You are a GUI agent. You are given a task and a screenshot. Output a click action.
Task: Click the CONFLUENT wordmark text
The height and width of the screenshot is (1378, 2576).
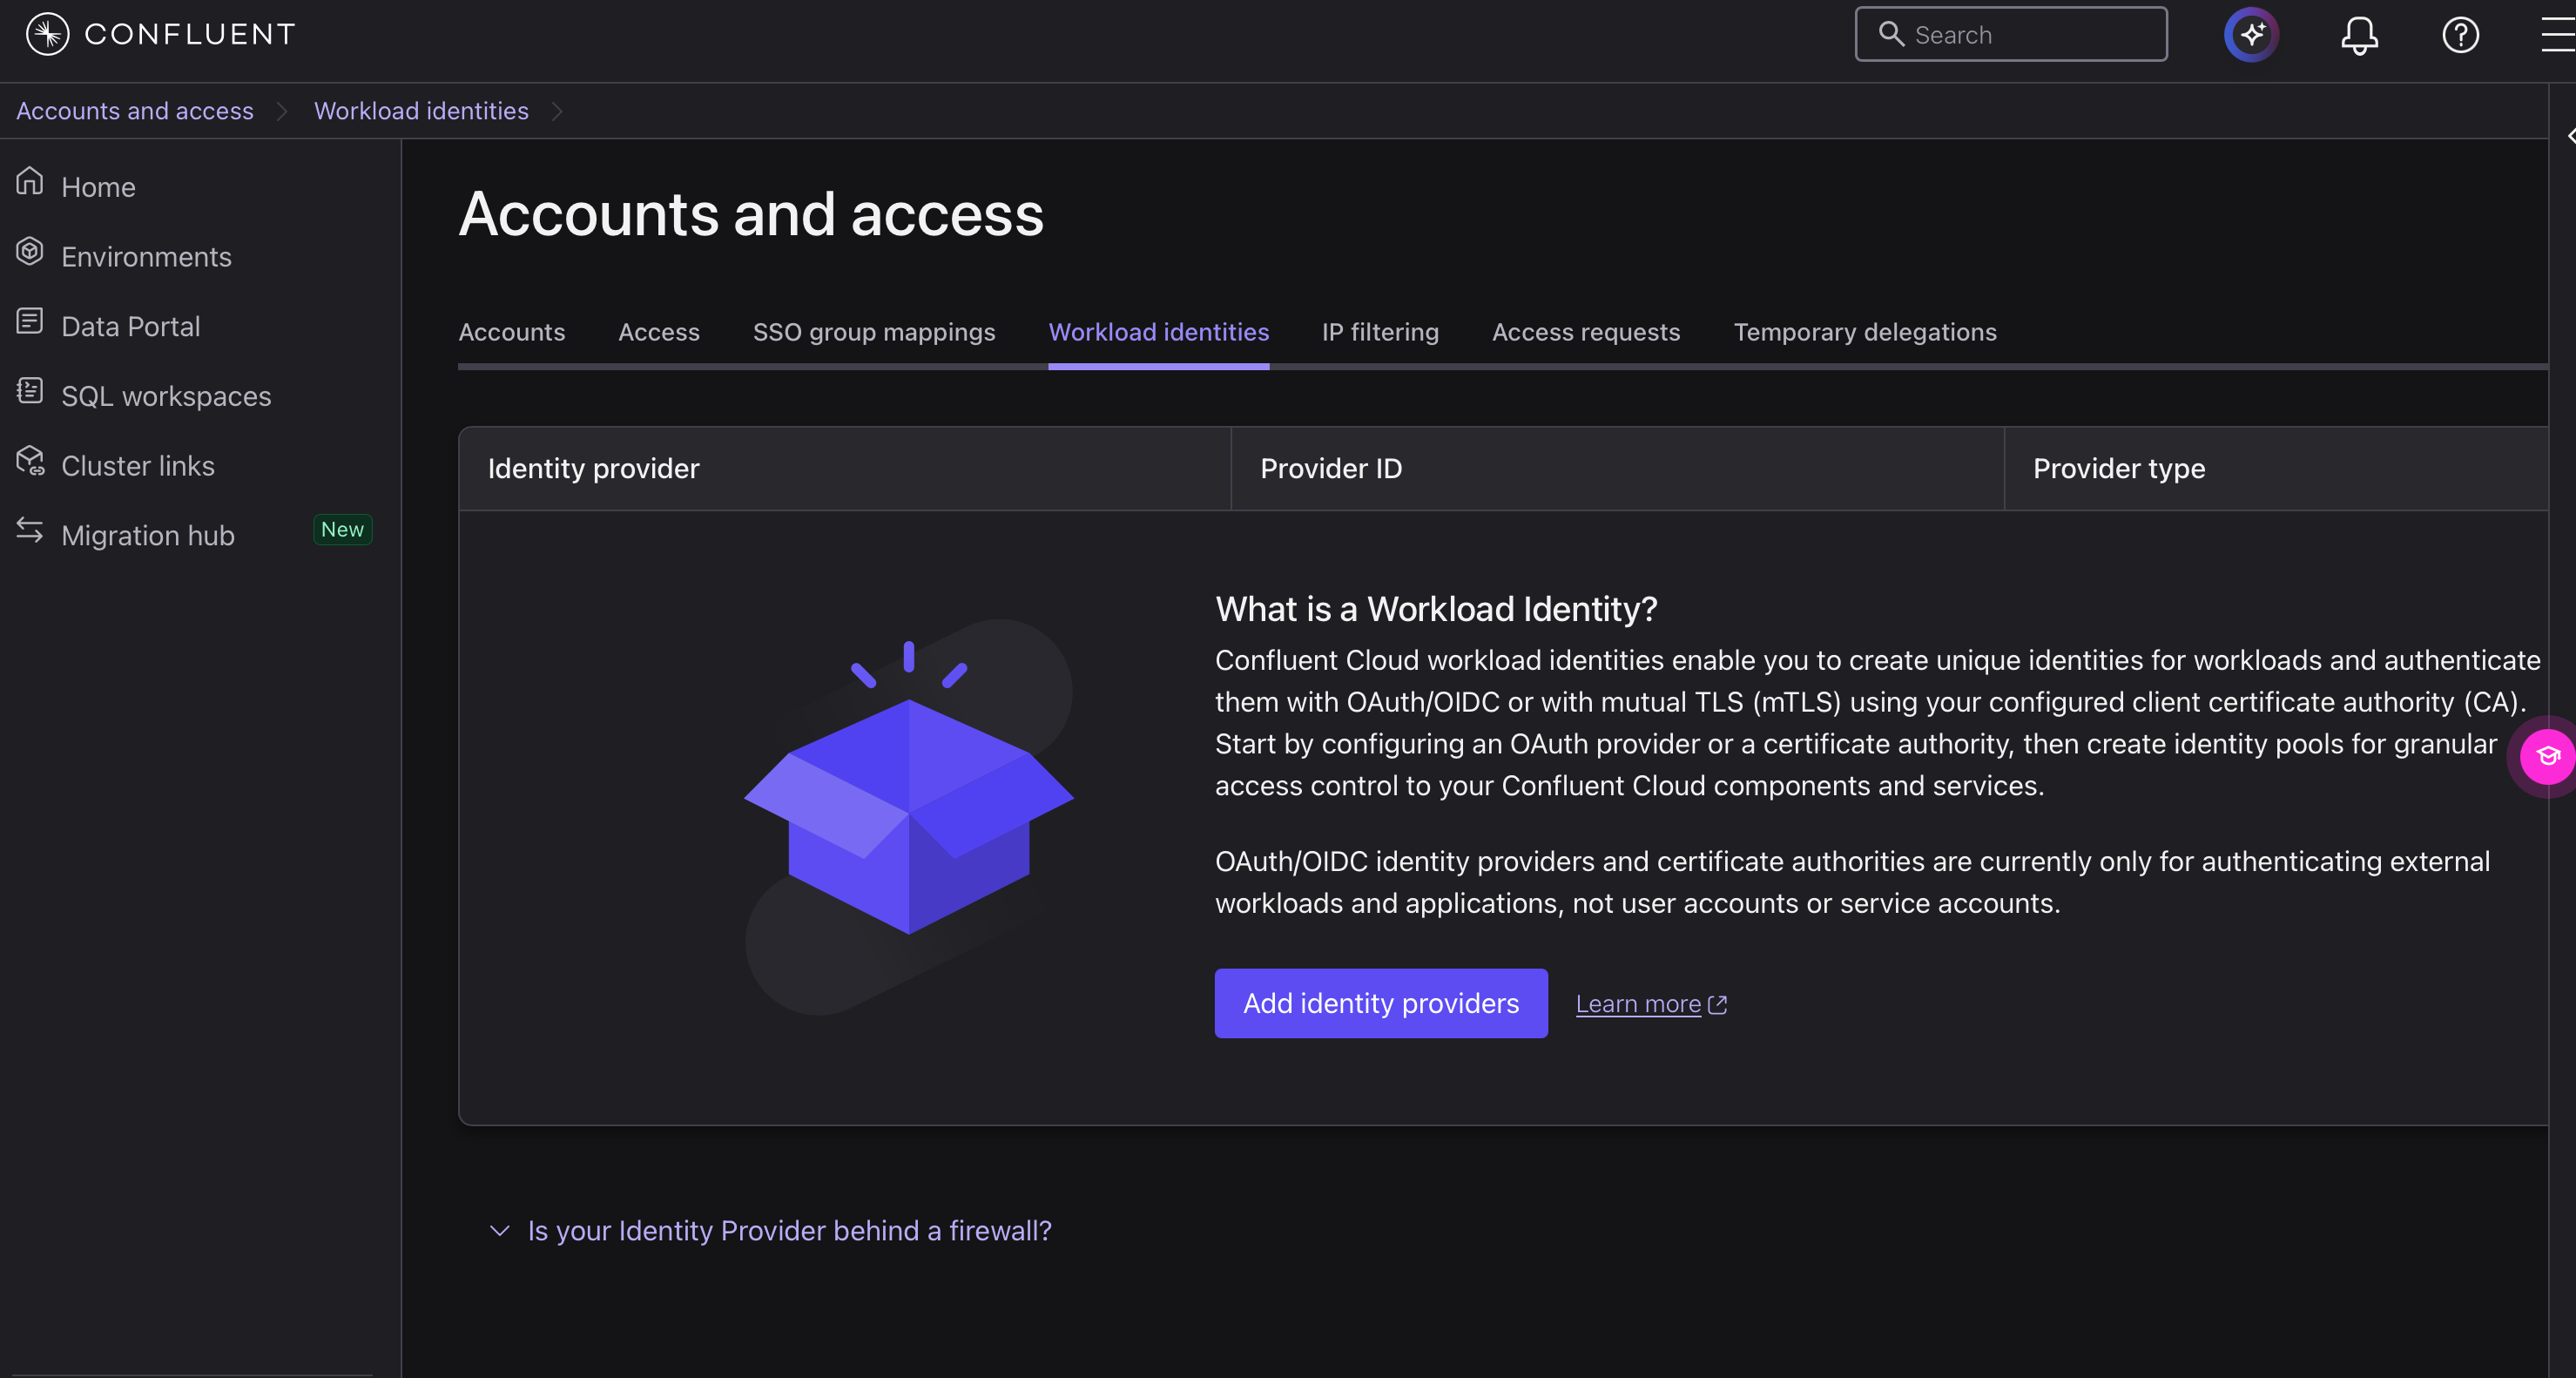click(190, 35)
